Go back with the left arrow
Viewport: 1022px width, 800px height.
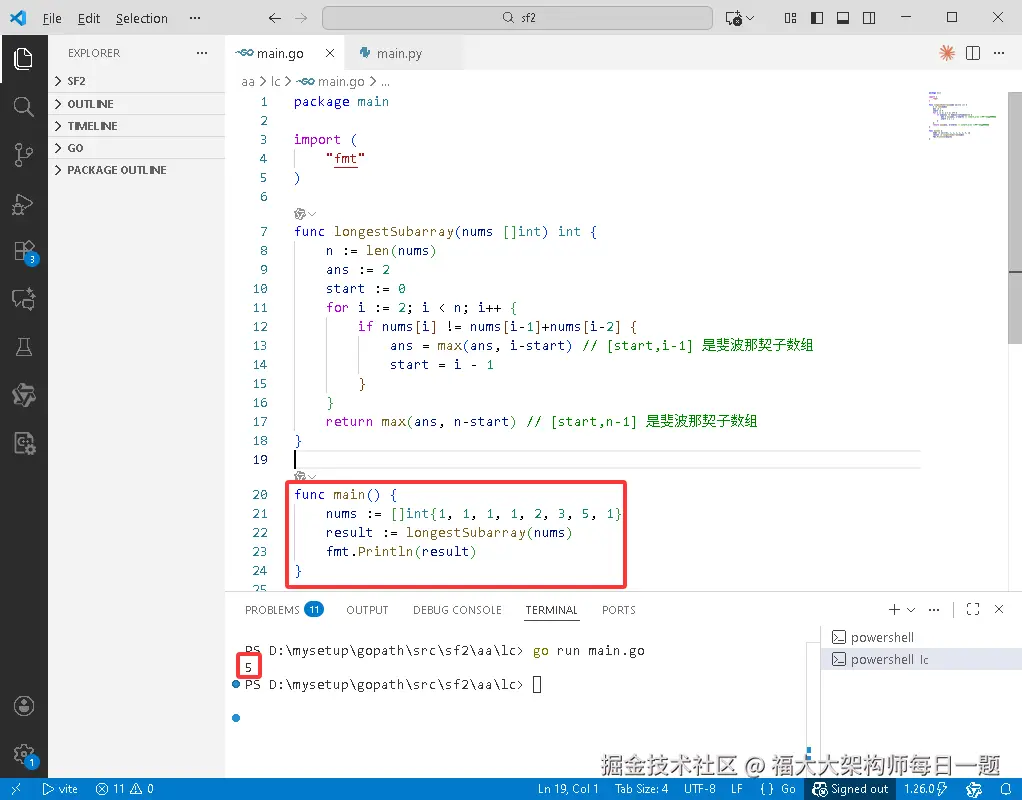(275, 18)
